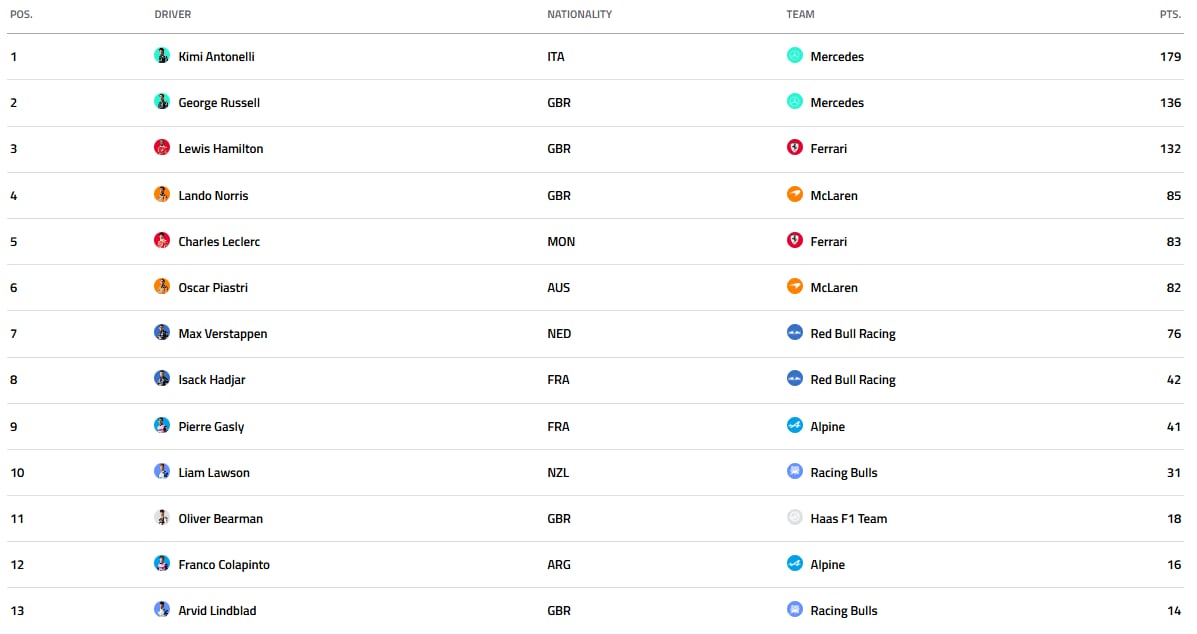1197x634 pixels.
Task: Click the Arvid Lindblad name link
Action: (x=217, y=610)
